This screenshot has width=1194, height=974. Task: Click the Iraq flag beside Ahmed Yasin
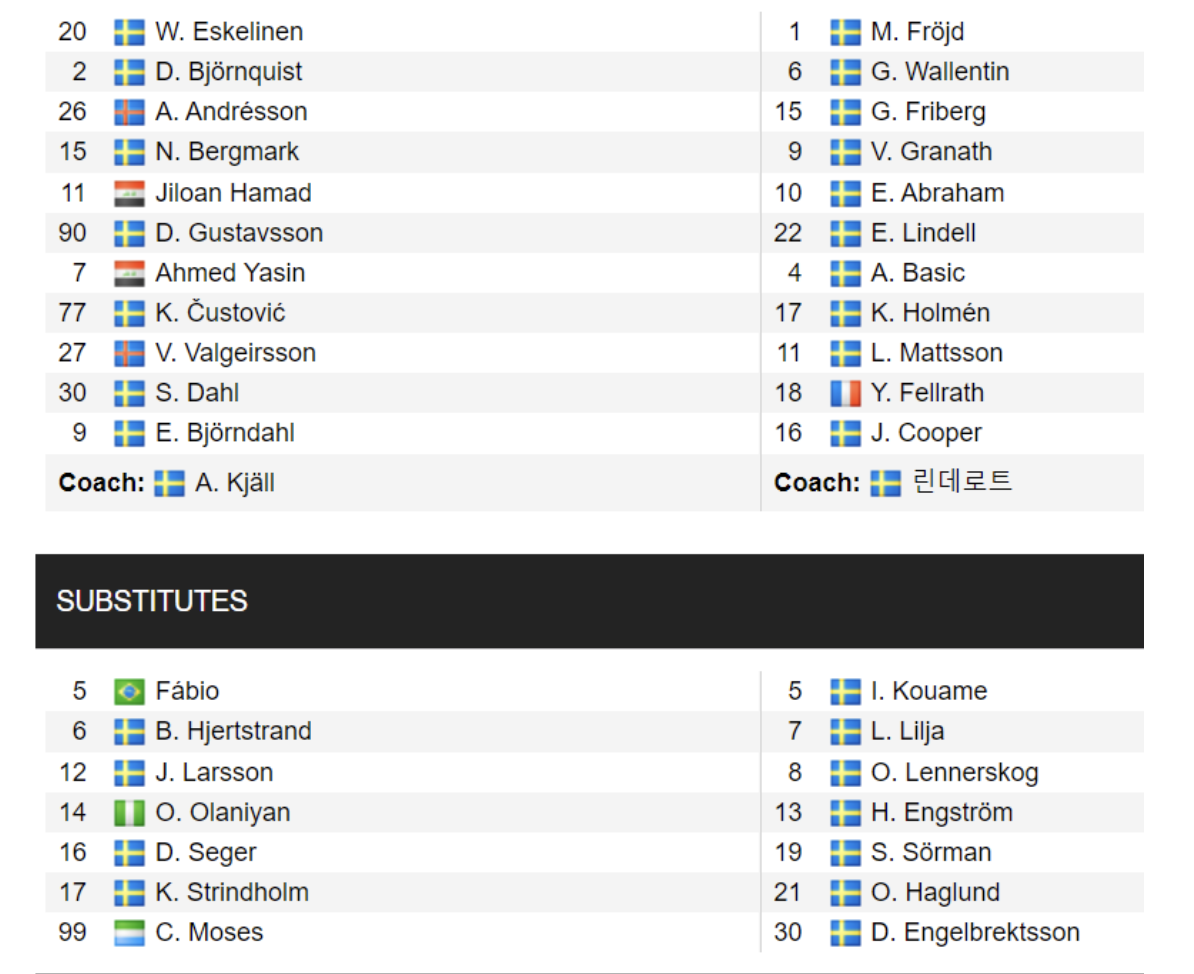tap(129, 273)
